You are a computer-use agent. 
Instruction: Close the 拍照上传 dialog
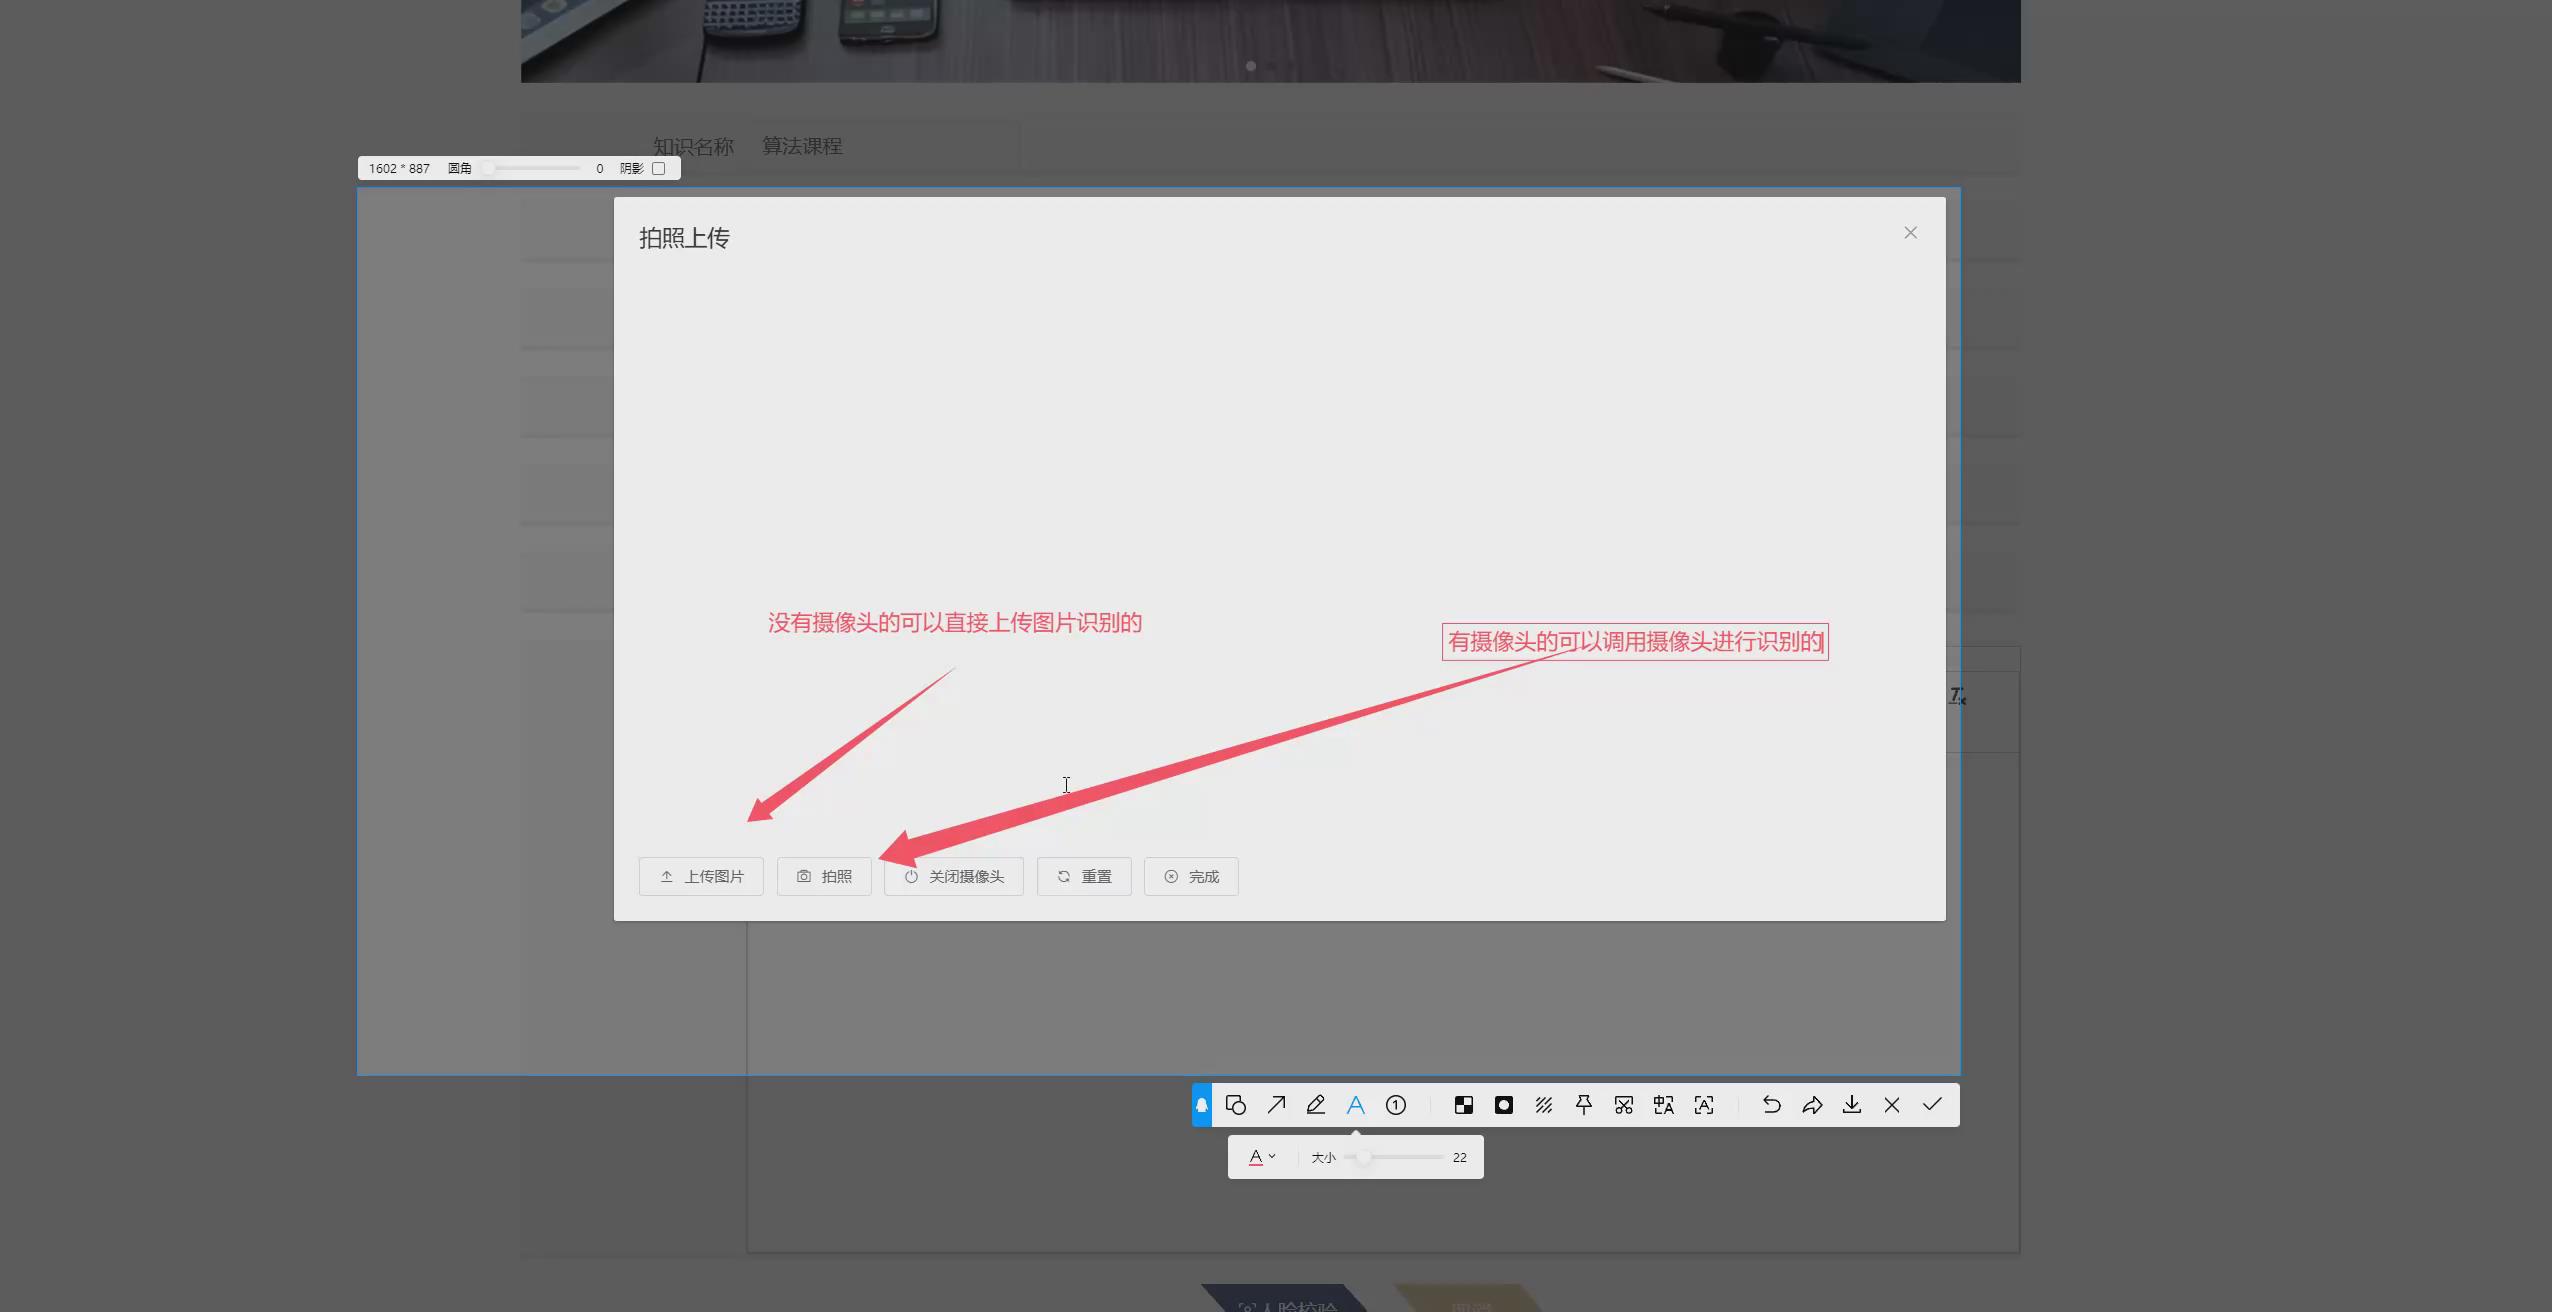click(1910, 233)
